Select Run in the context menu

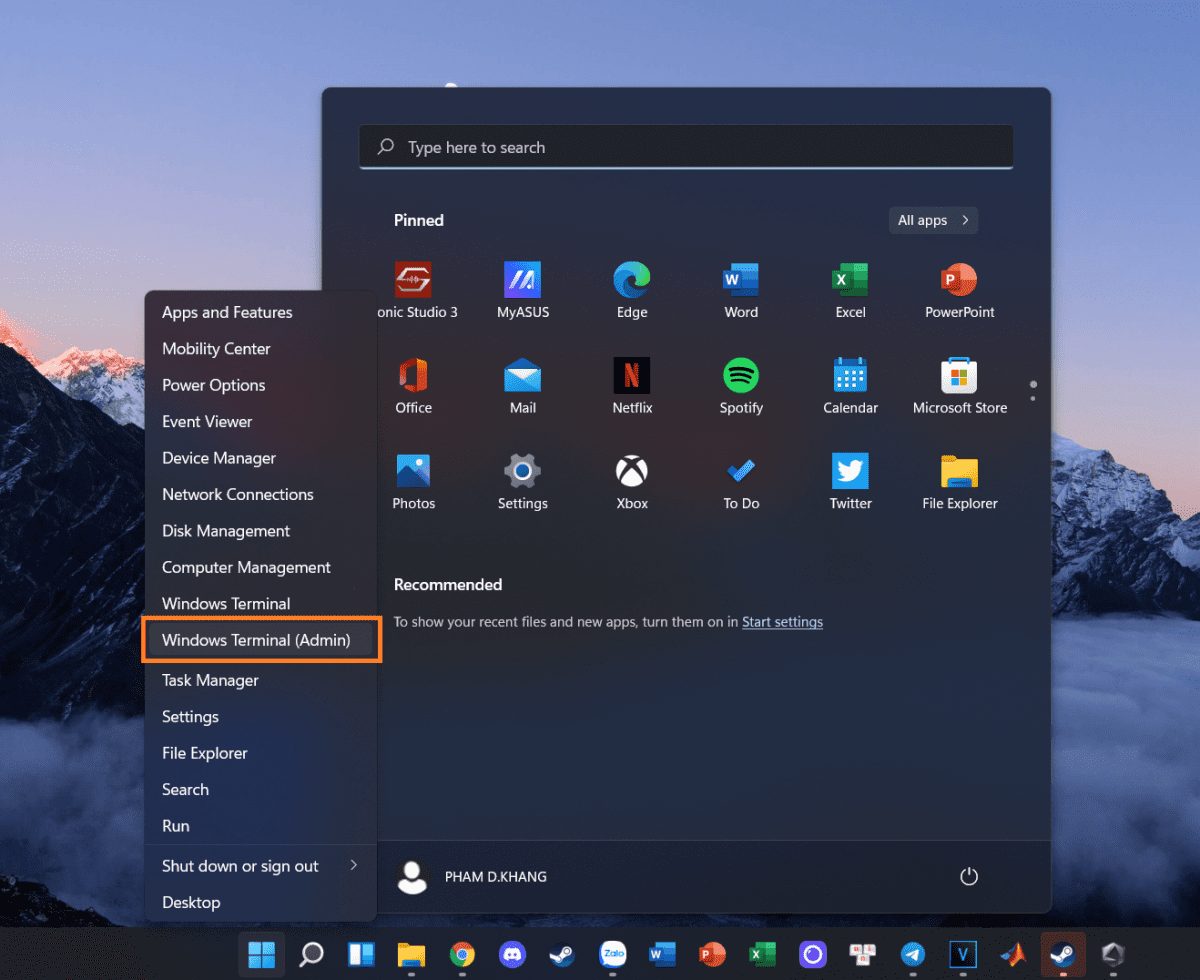(x=261, y=826)
